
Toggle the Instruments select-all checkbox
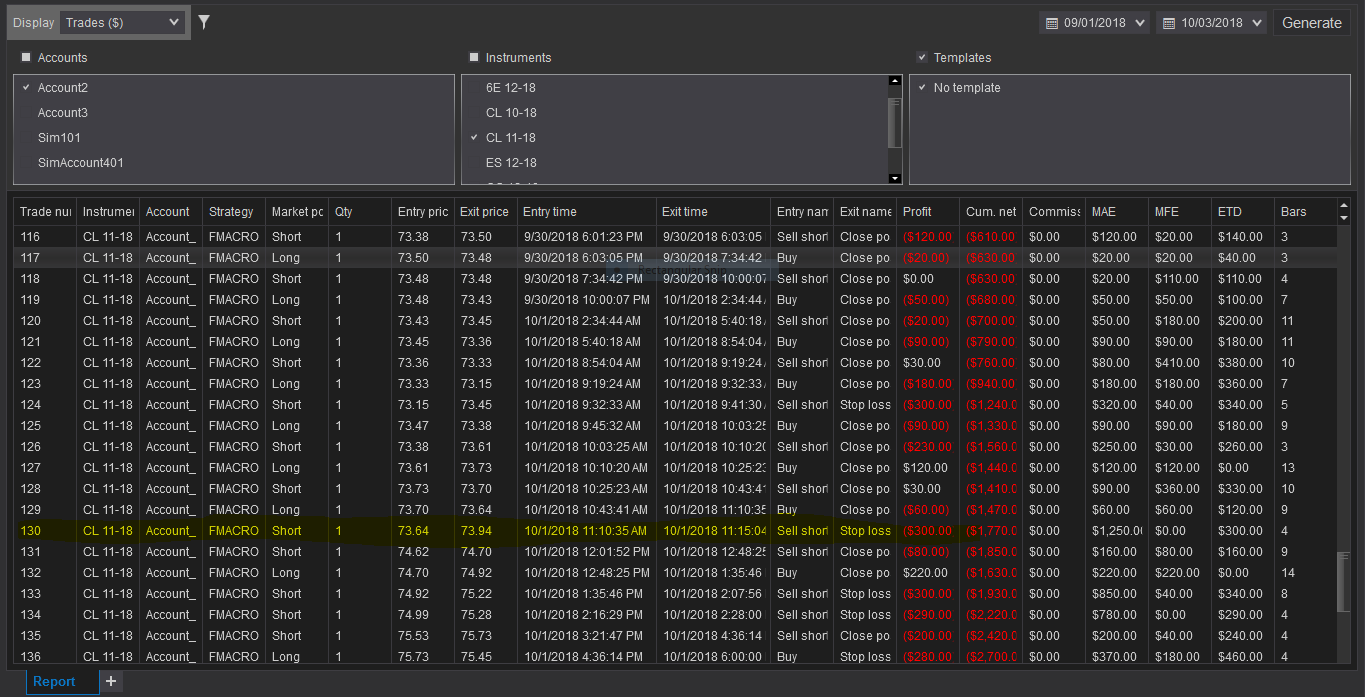pos(474,58)
